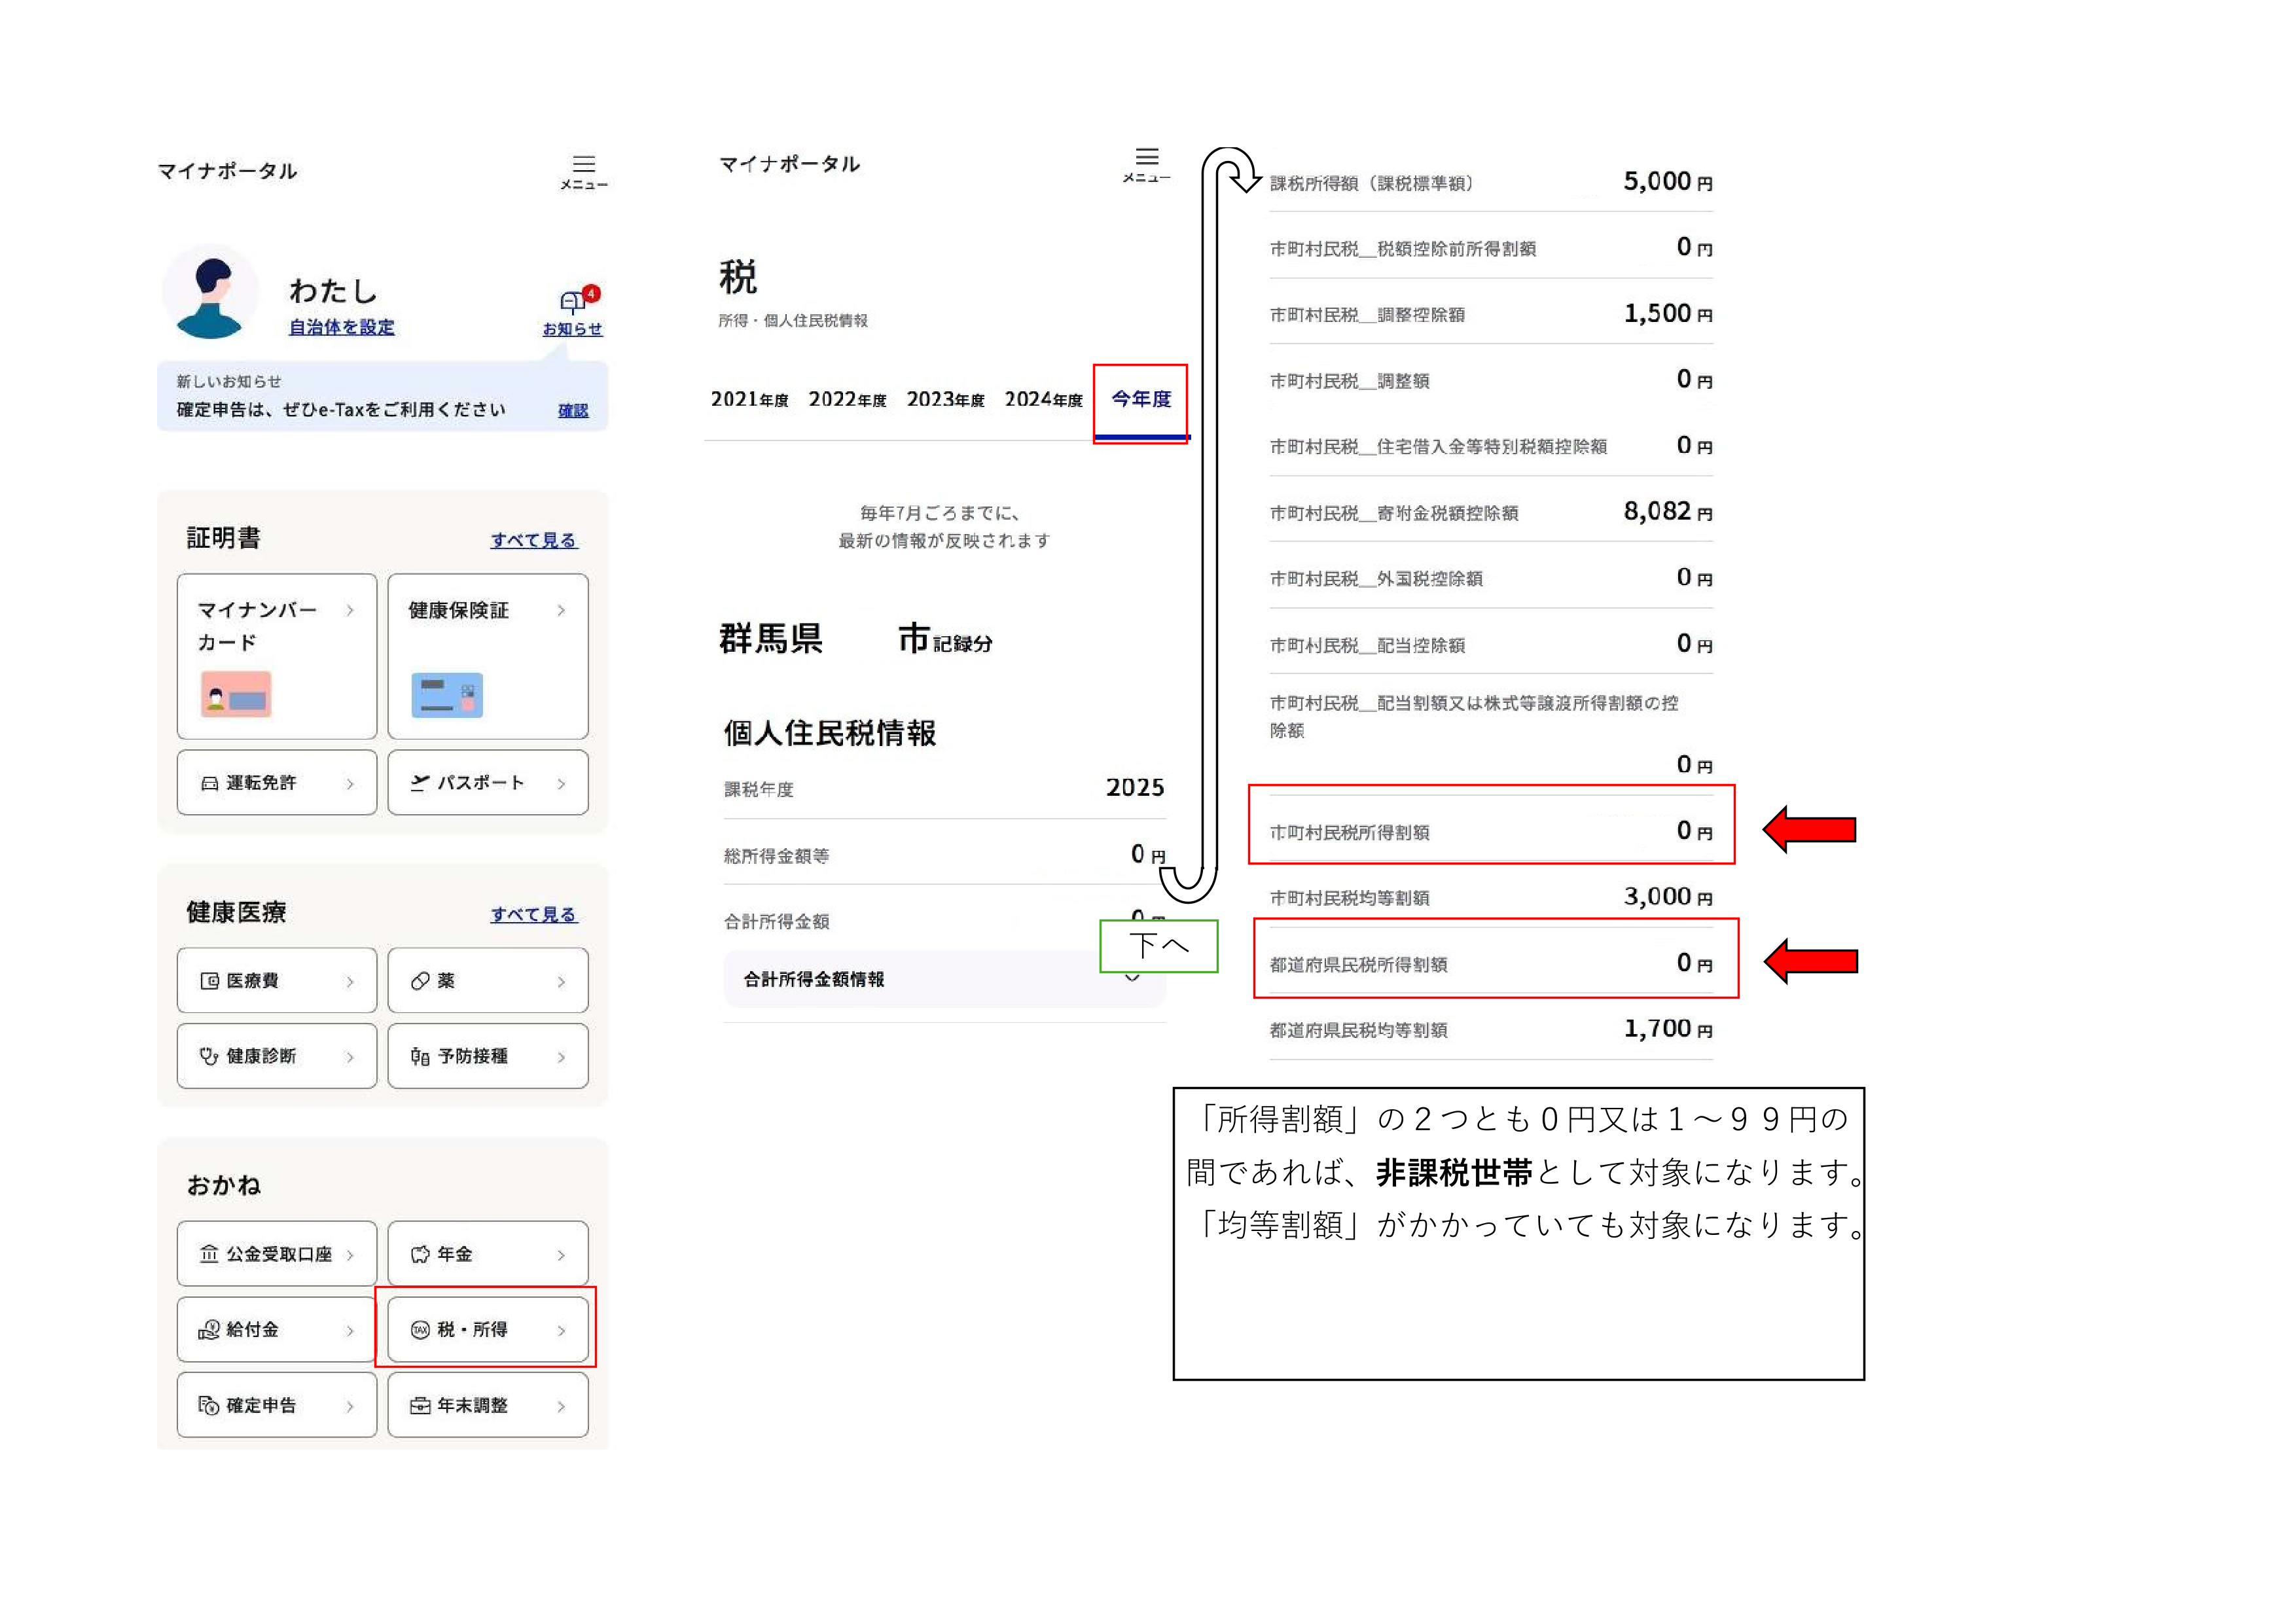
Task: Open the notifications mailbox icon
Action: click(x=573, y=302)
